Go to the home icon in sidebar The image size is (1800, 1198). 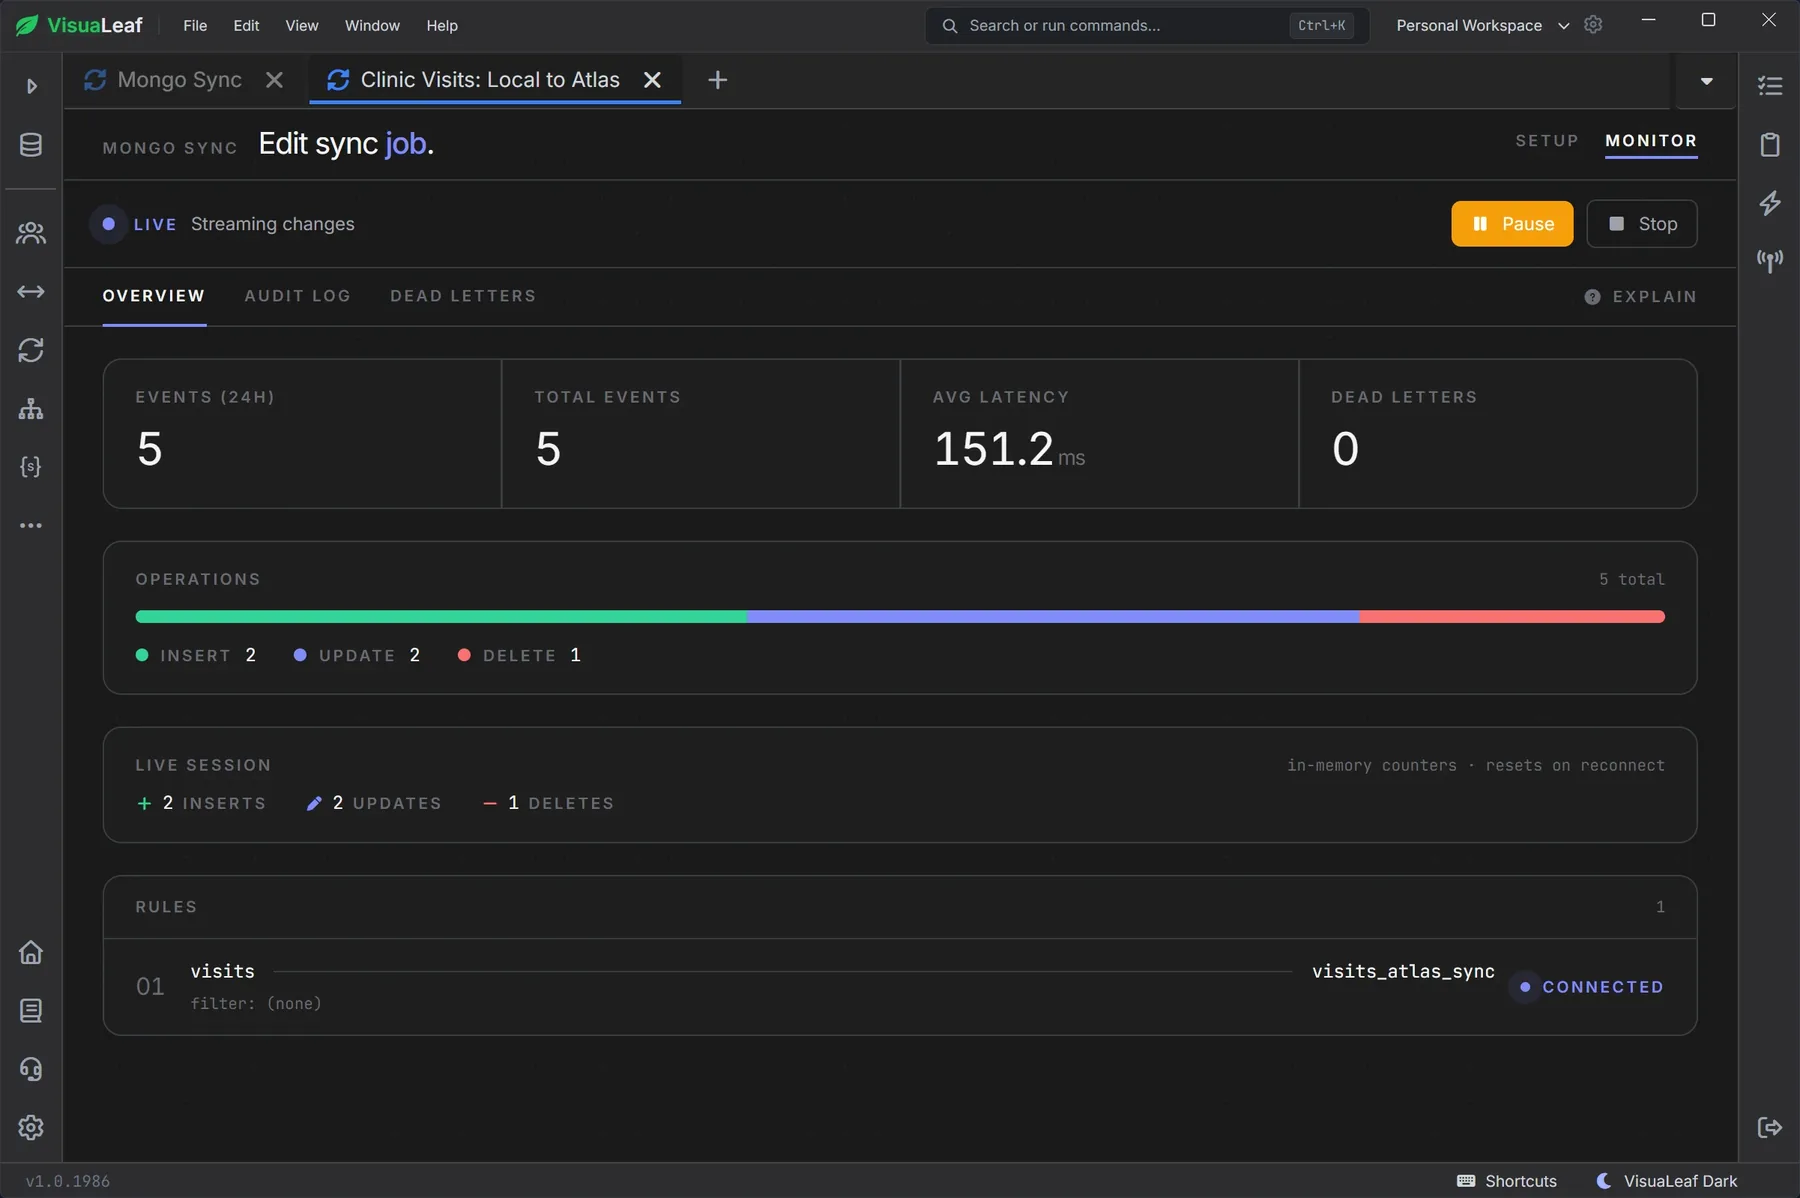point(31,952)
